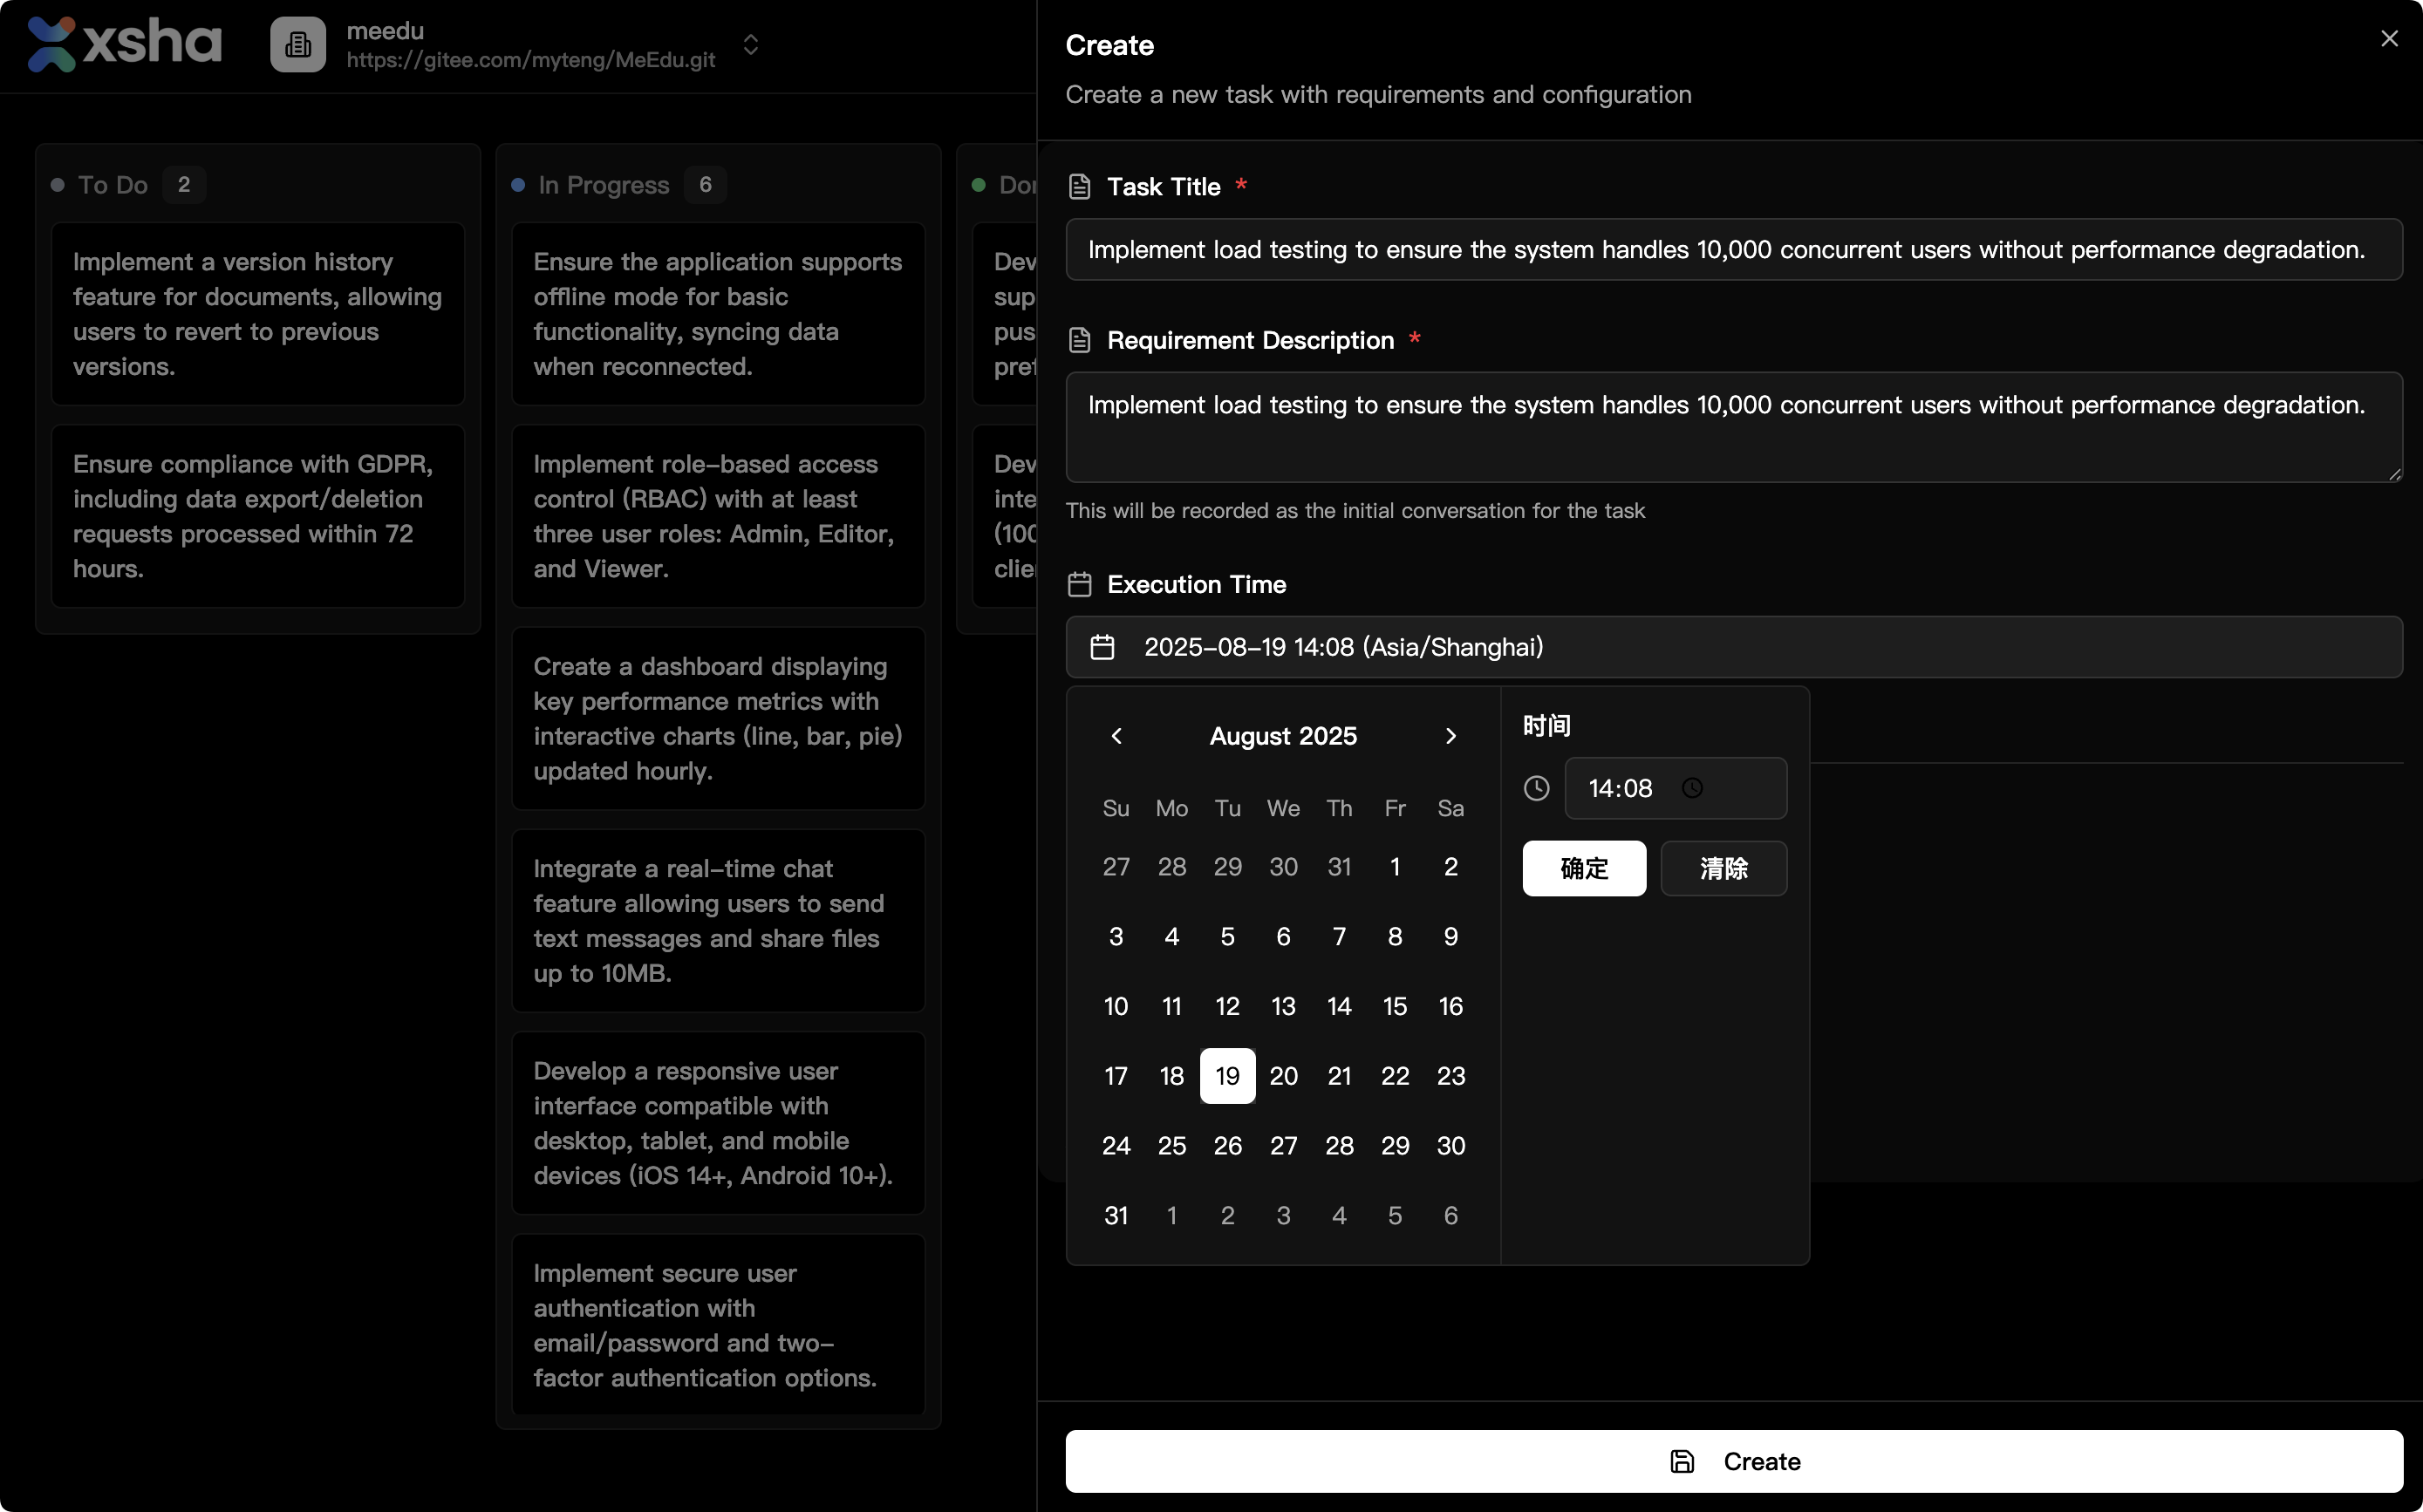Image resolution: width=2423 pixels, height=1512 pixels.
Task: Select August 20 in the calendar
Action: tap(1283, 1076)
